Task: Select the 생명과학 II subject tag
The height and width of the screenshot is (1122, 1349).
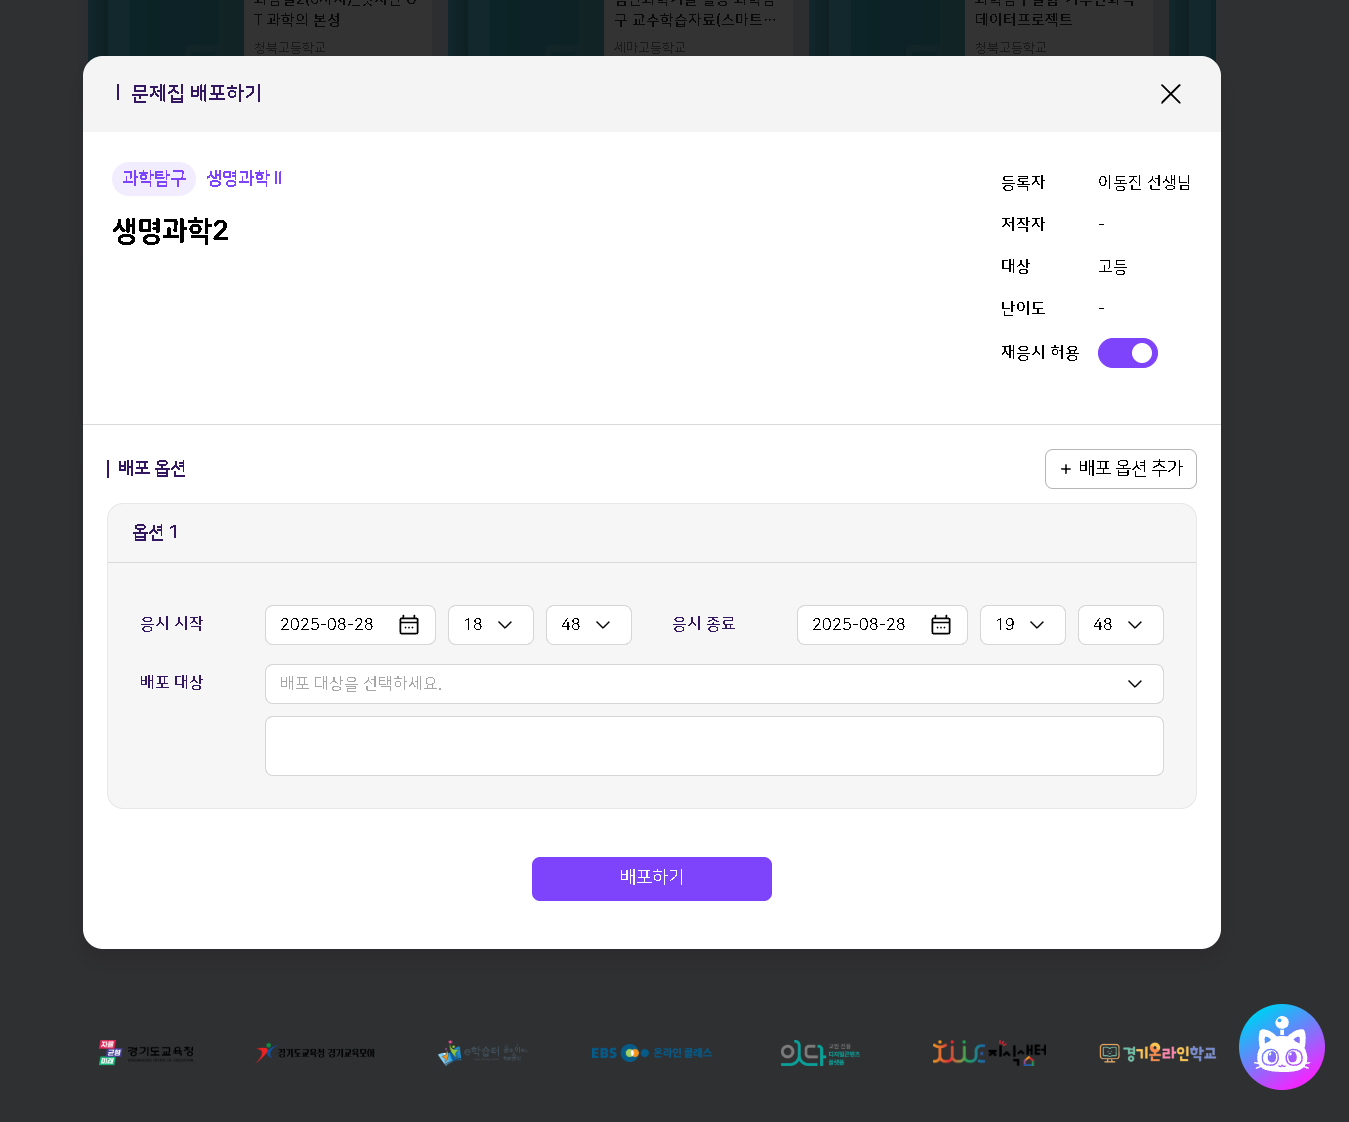Action: (244, 179)
